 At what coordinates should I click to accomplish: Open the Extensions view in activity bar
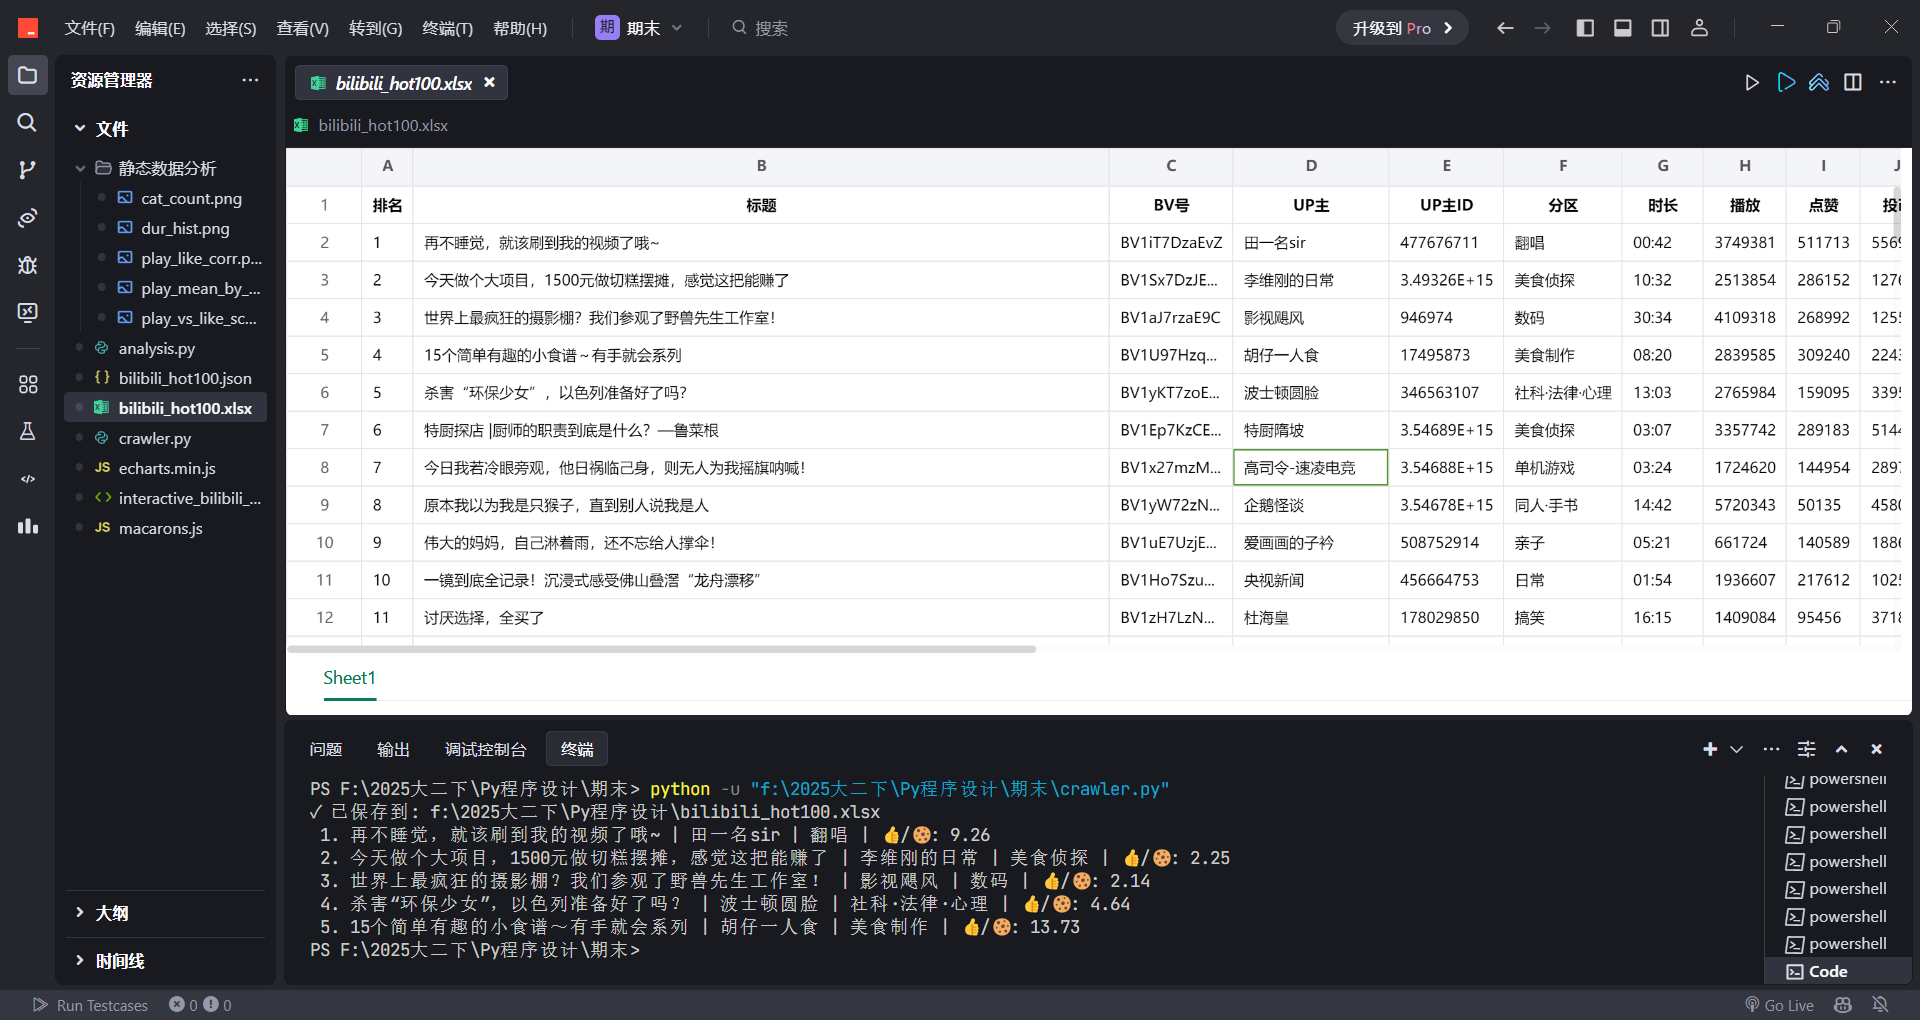(x=28, y=384)
